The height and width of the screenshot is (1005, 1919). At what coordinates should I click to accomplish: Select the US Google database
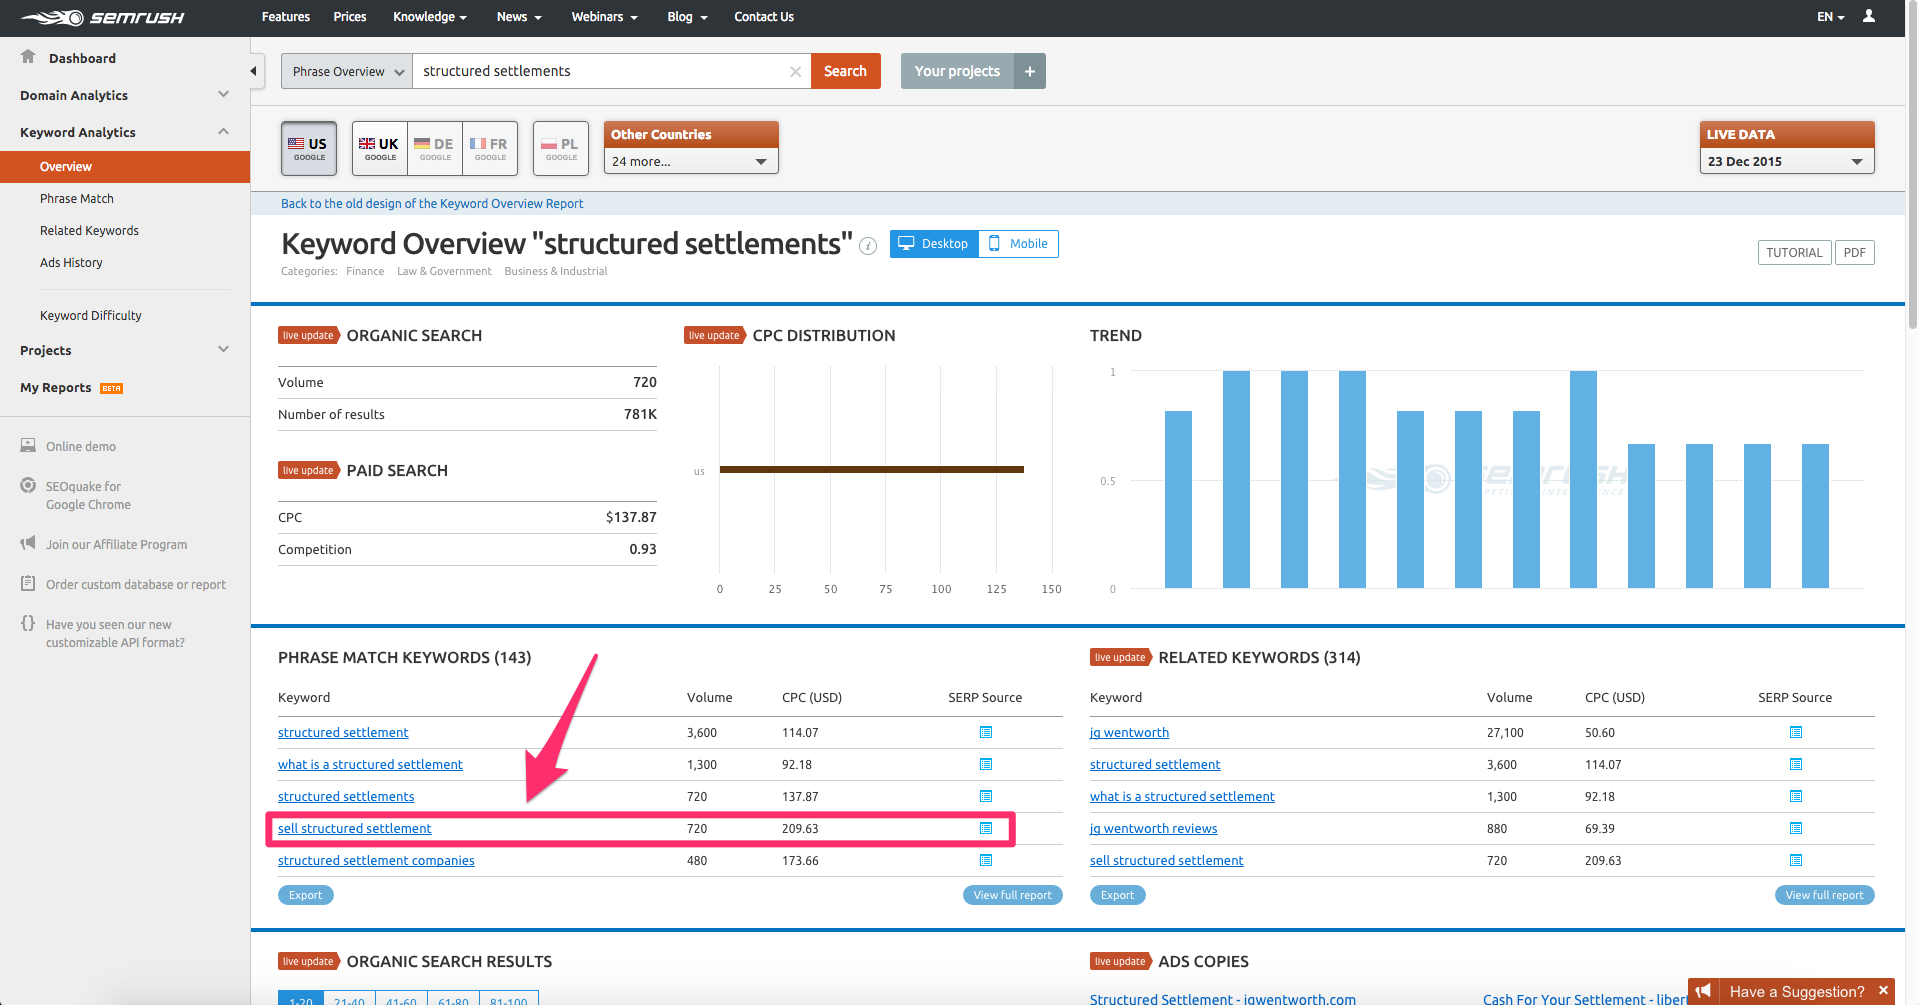(x=309, y=148)
